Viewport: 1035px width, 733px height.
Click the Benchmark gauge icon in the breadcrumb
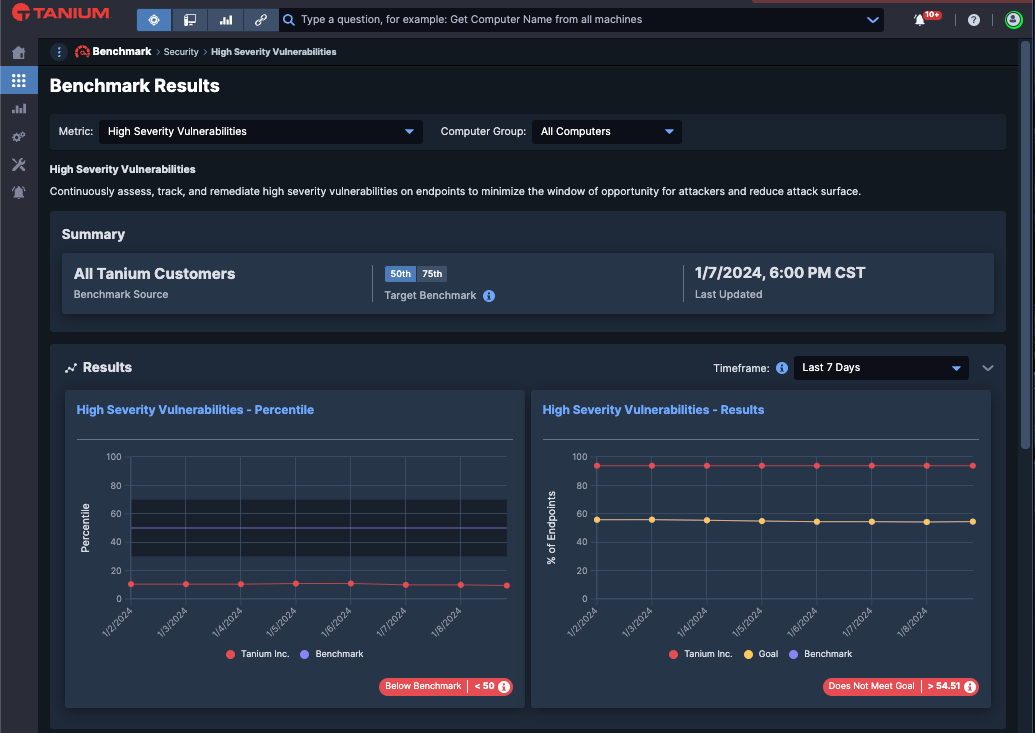[82, 52]
